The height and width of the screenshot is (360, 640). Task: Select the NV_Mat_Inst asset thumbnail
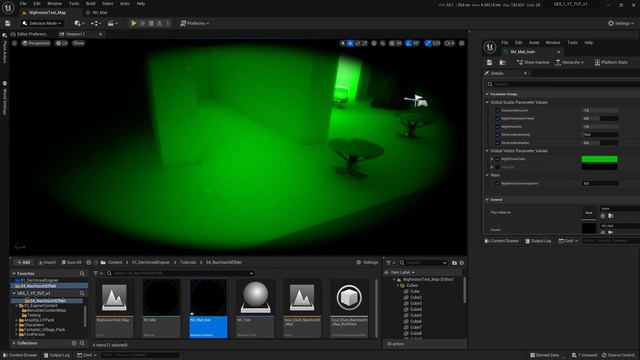208,309
